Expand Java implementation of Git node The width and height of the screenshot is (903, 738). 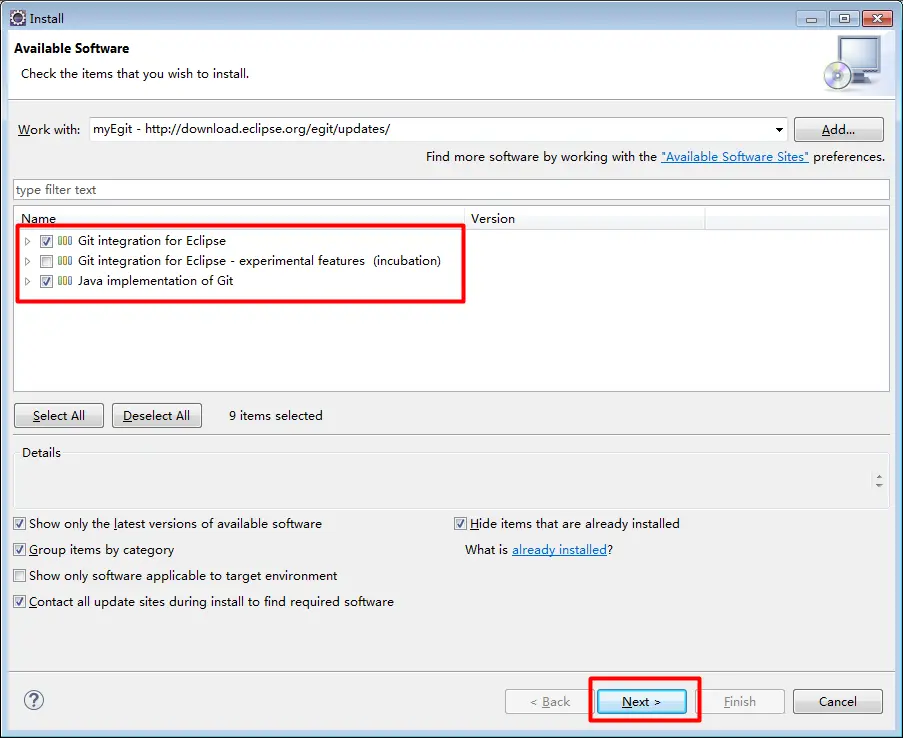coord(27,282)
